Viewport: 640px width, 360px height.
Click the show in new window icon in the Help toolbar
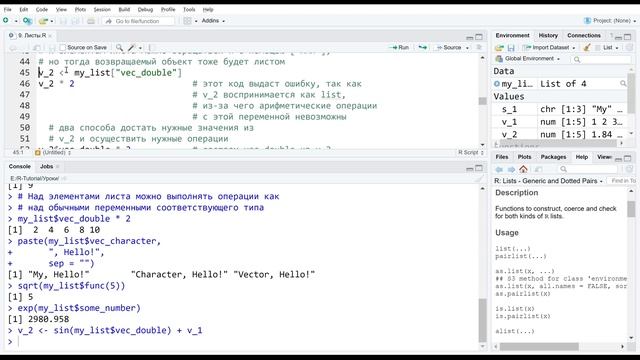538,169
